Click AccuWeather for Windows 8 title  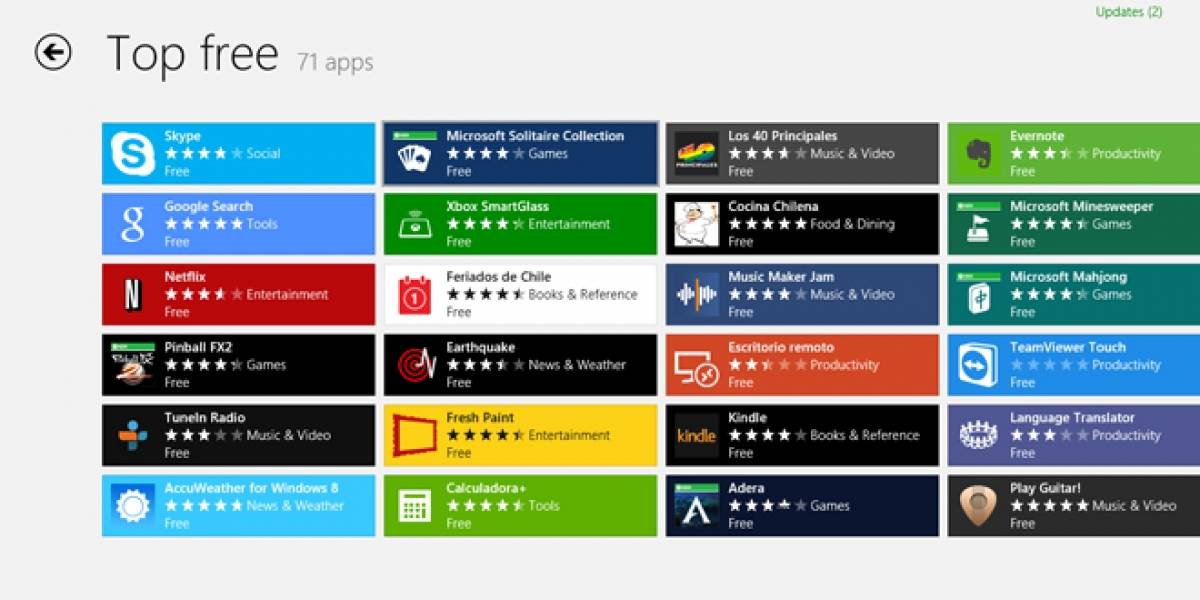pyautogui.click(x=251, y=488)
